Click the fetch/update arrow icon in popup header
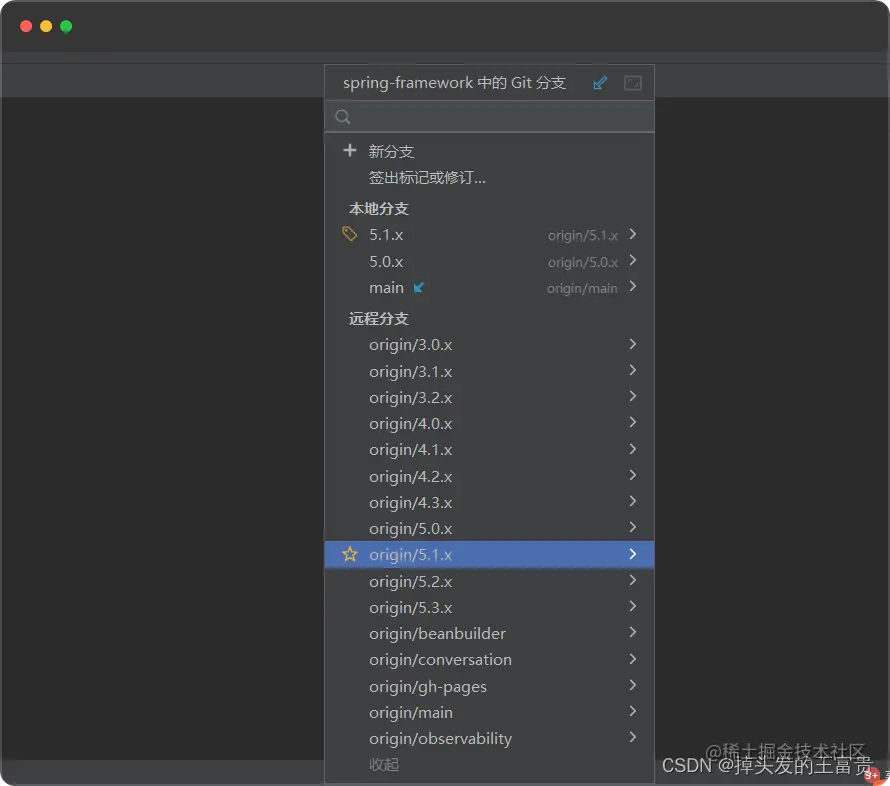The width and height of the screenshot is (890, 786). (x=600, y=83)
